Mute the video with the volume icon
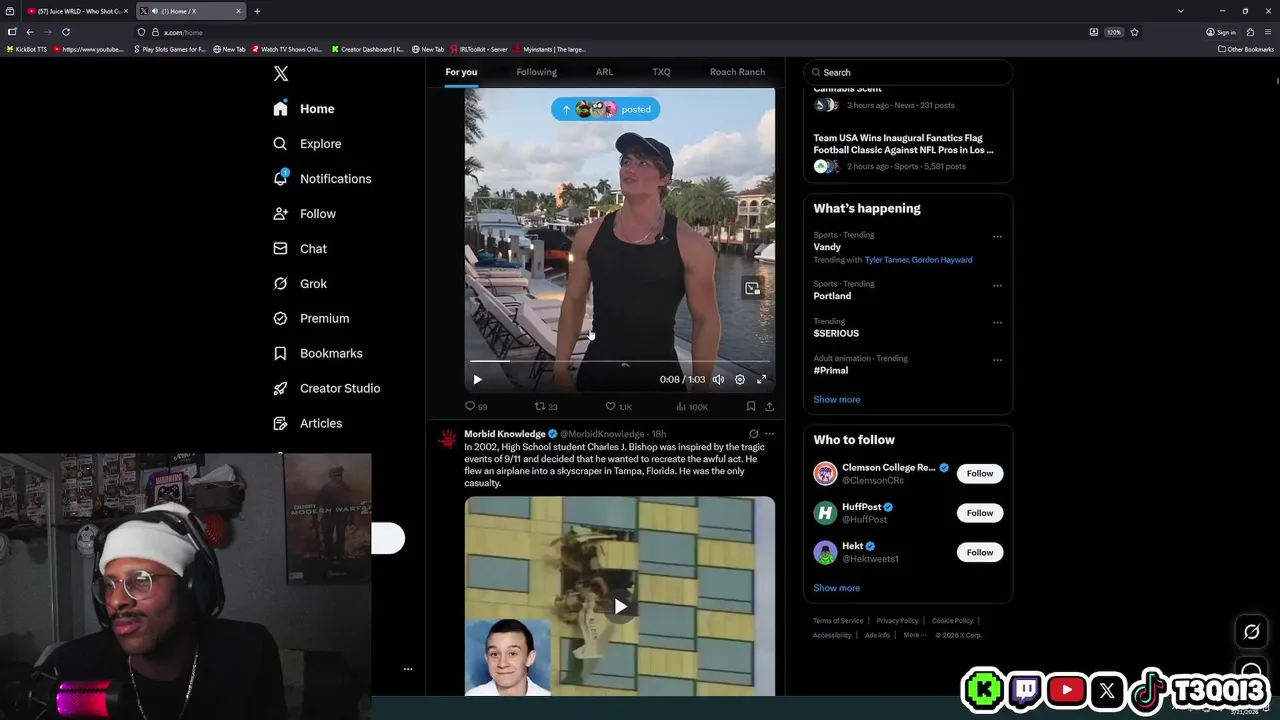1280x720 pixels. (x=718, y=380)
